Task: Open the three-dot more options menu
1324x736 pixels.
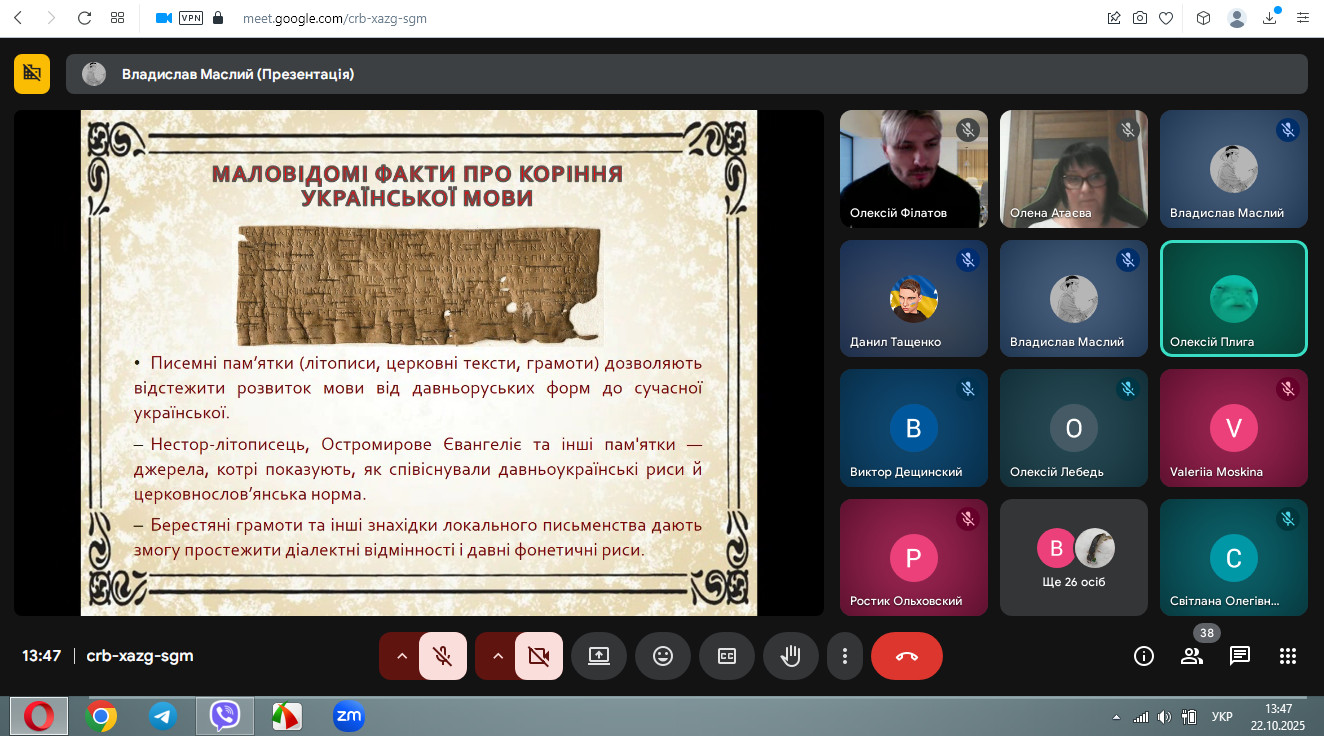Action: click(845, 656)
